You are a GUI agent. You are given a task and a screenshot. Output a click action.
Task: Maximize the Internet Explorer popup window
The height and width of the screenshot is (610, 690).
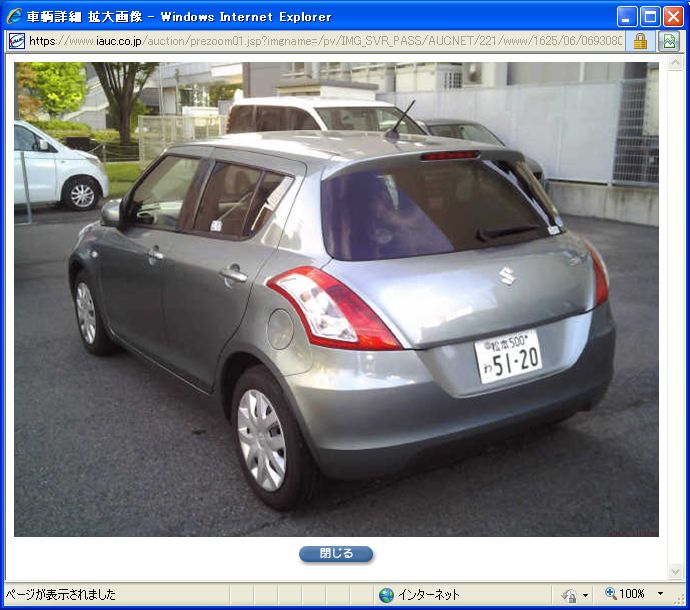(649, 16)
